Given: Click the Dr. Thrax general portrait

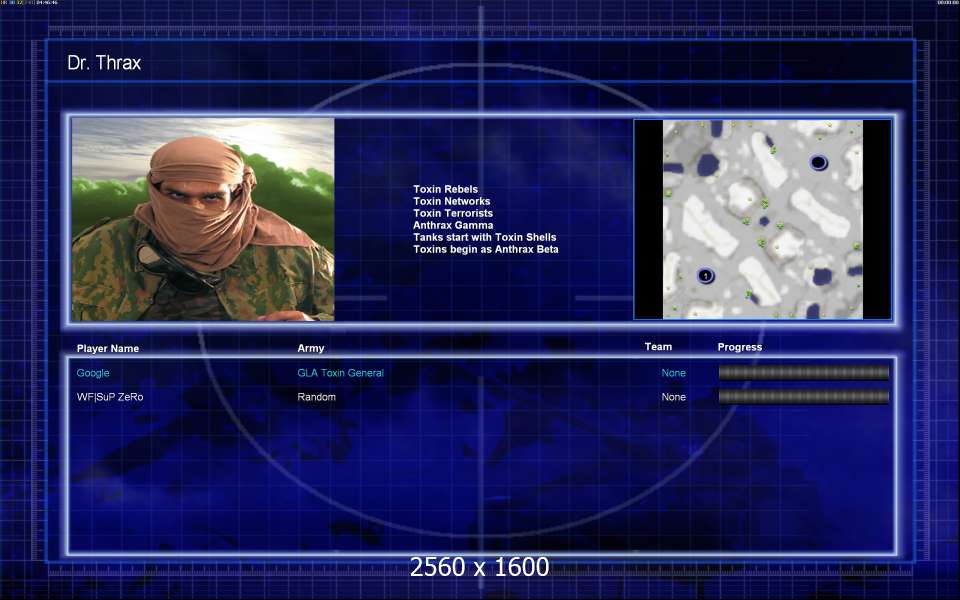Looking at the screenshot, I should coord(203,219).
